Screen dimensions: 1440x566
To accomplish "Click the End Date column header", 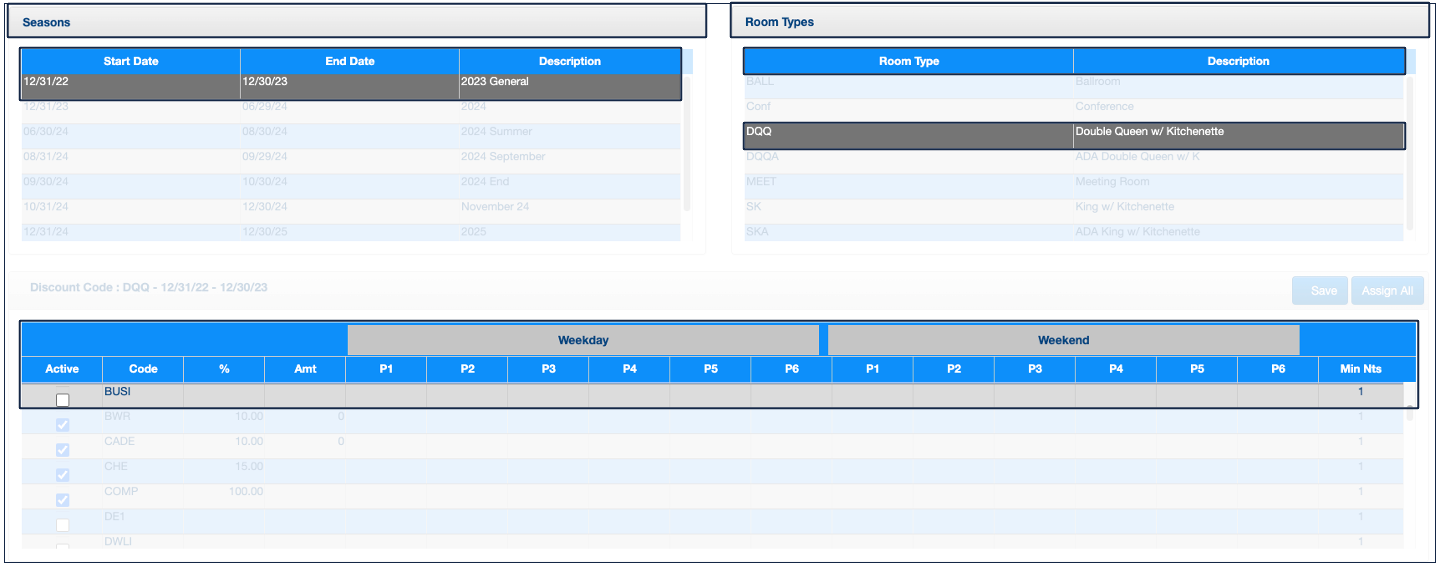I will (x=350, y=61).
